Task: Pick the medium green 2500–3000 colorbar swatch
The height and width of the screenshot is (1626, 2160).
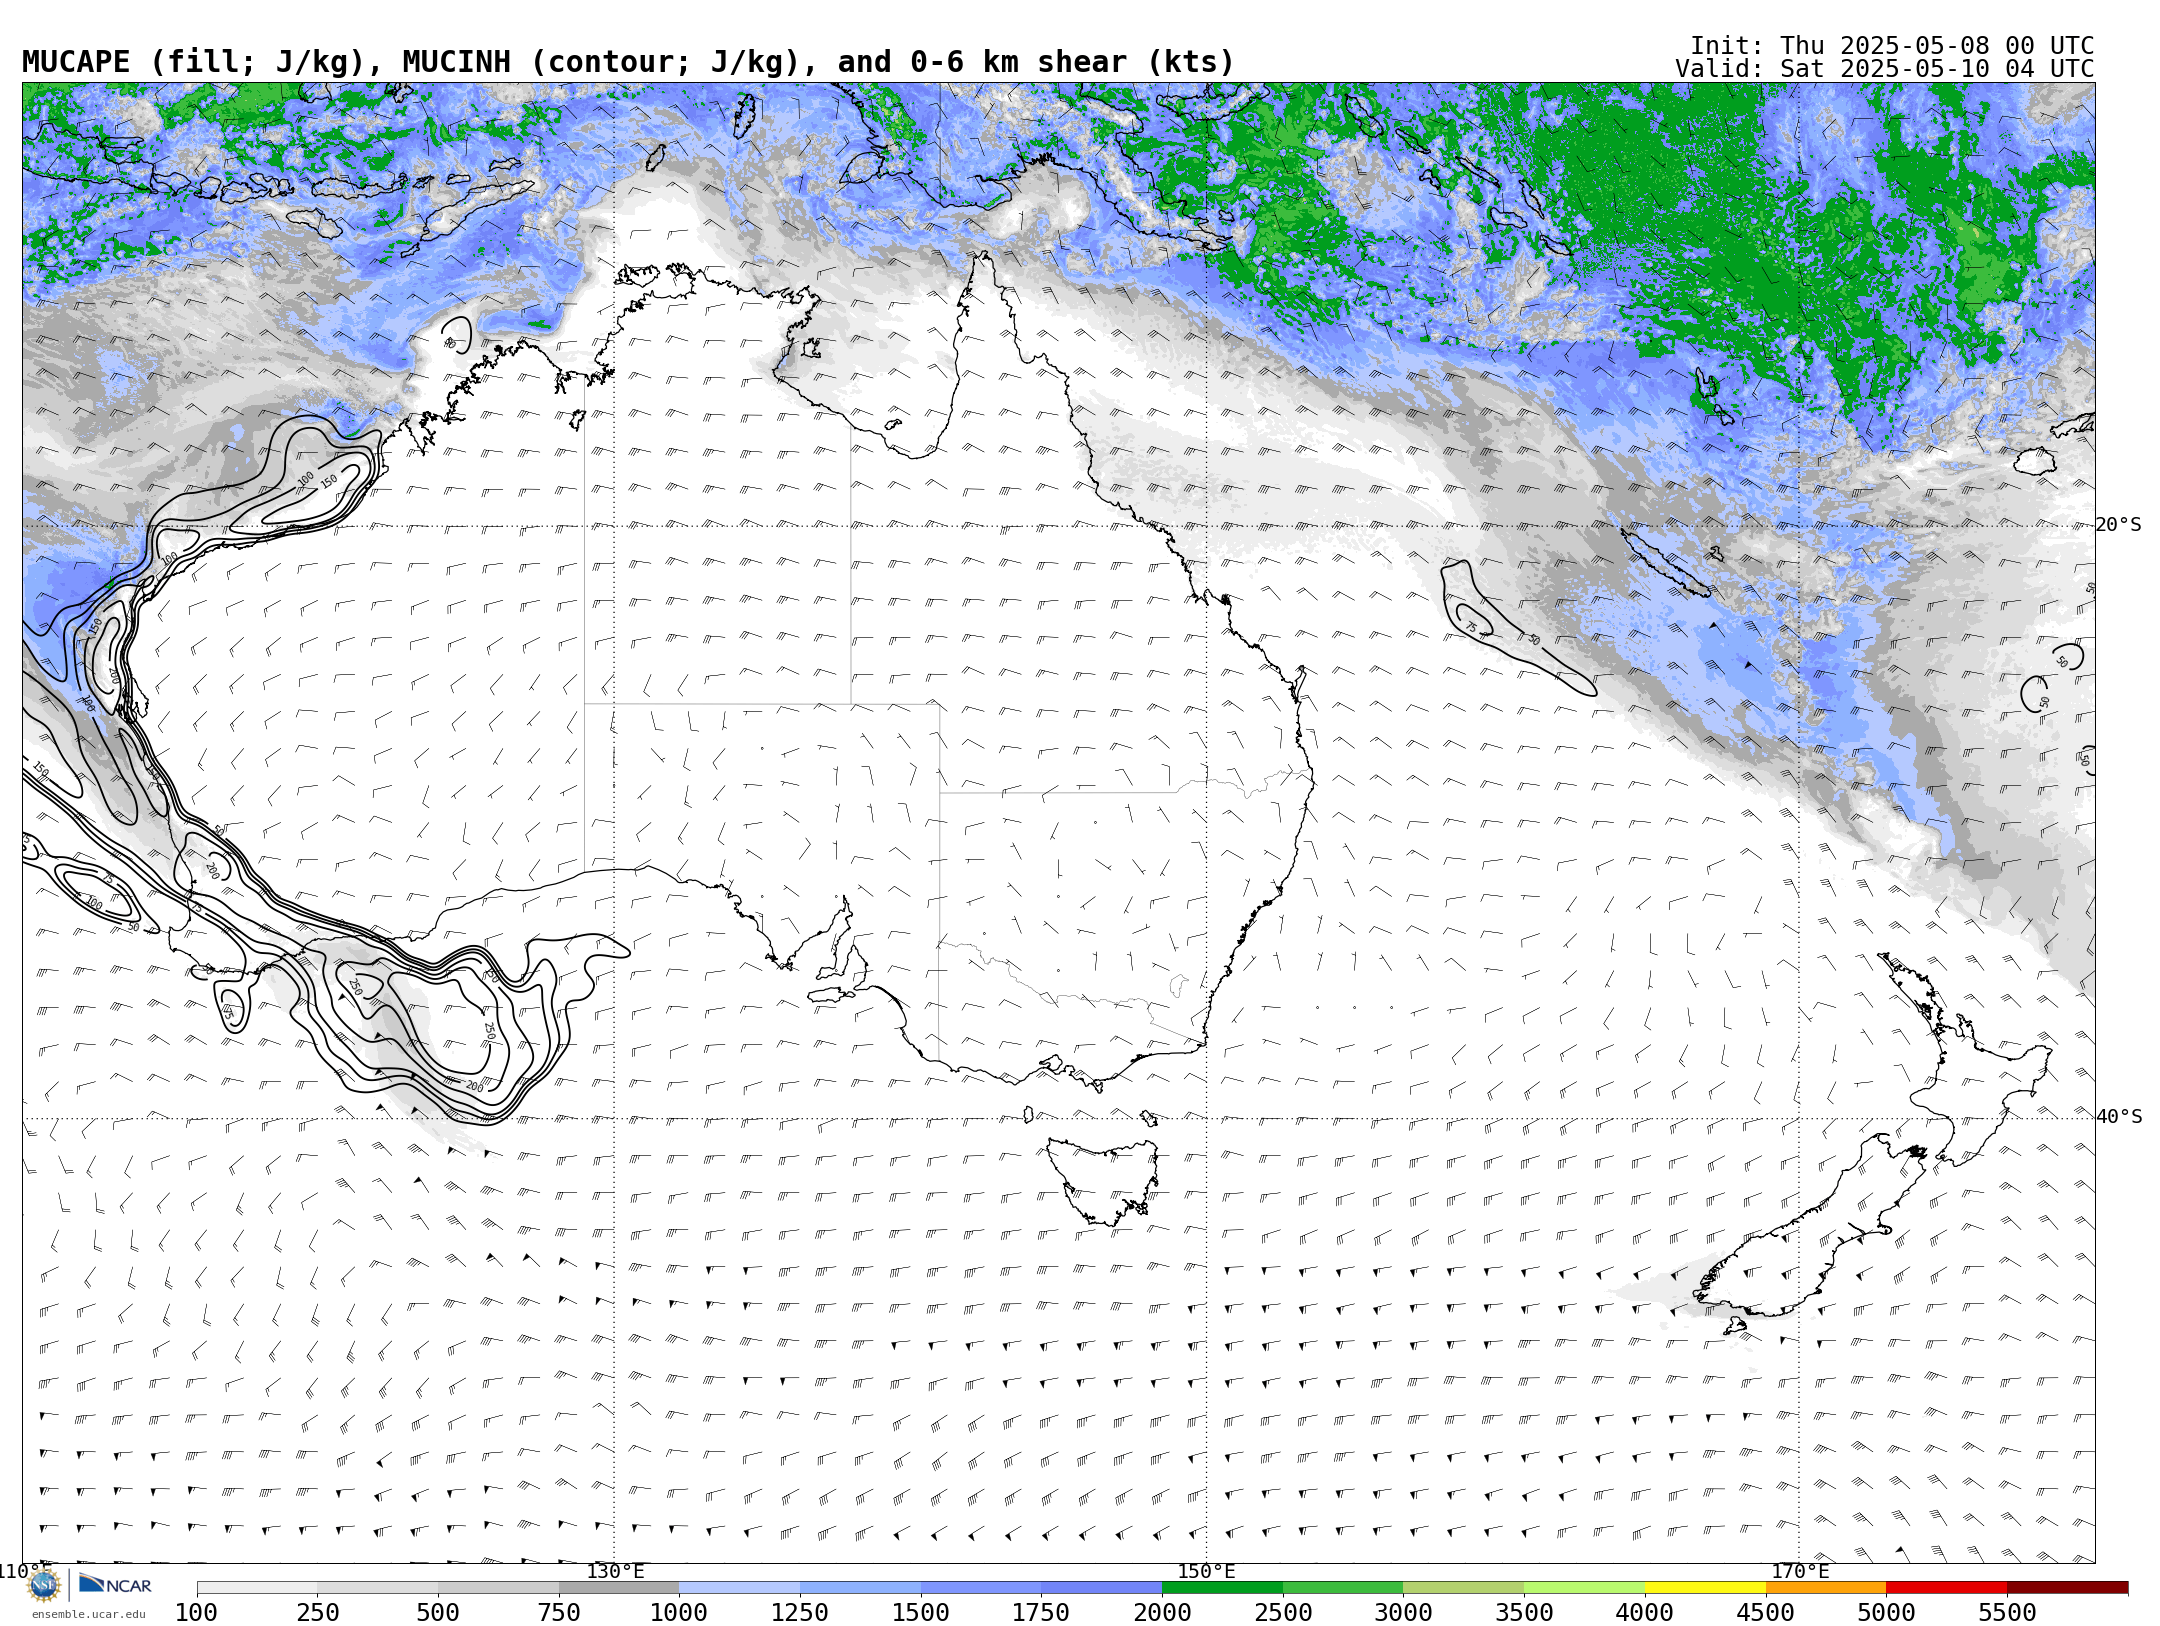Action: pyautogui.click(x=1343, y=1588)
